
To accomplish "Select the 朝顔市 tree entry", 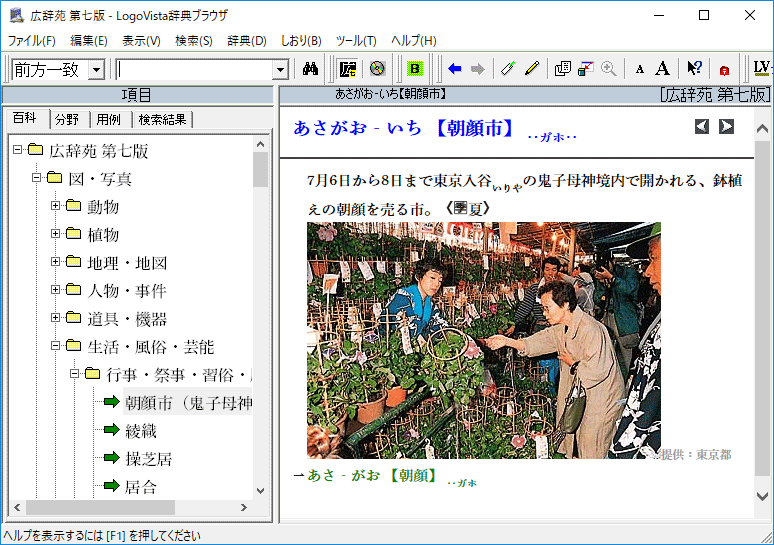I will [x=188, y=403].
